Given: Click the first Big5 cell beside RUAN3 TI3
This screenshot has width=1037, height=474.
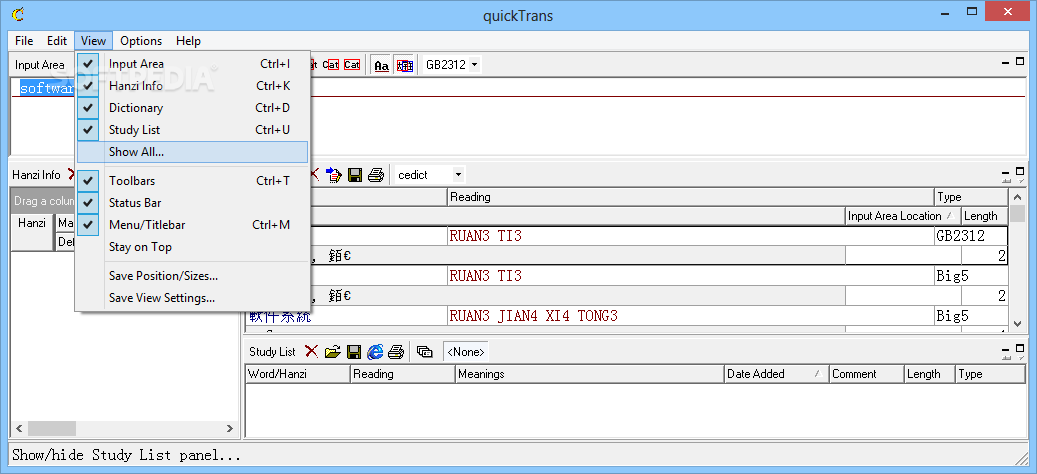Looking at the screenshot, I should point(971,276).
